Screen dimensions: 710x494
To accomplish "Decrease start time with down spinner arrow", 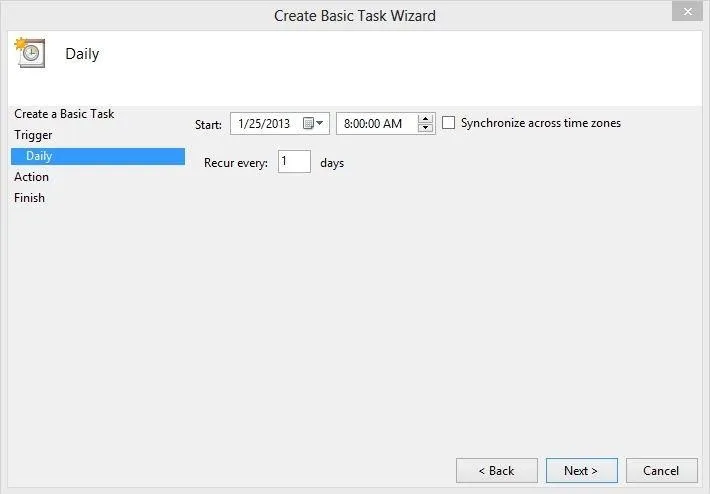I will click(x=425, y=128).
